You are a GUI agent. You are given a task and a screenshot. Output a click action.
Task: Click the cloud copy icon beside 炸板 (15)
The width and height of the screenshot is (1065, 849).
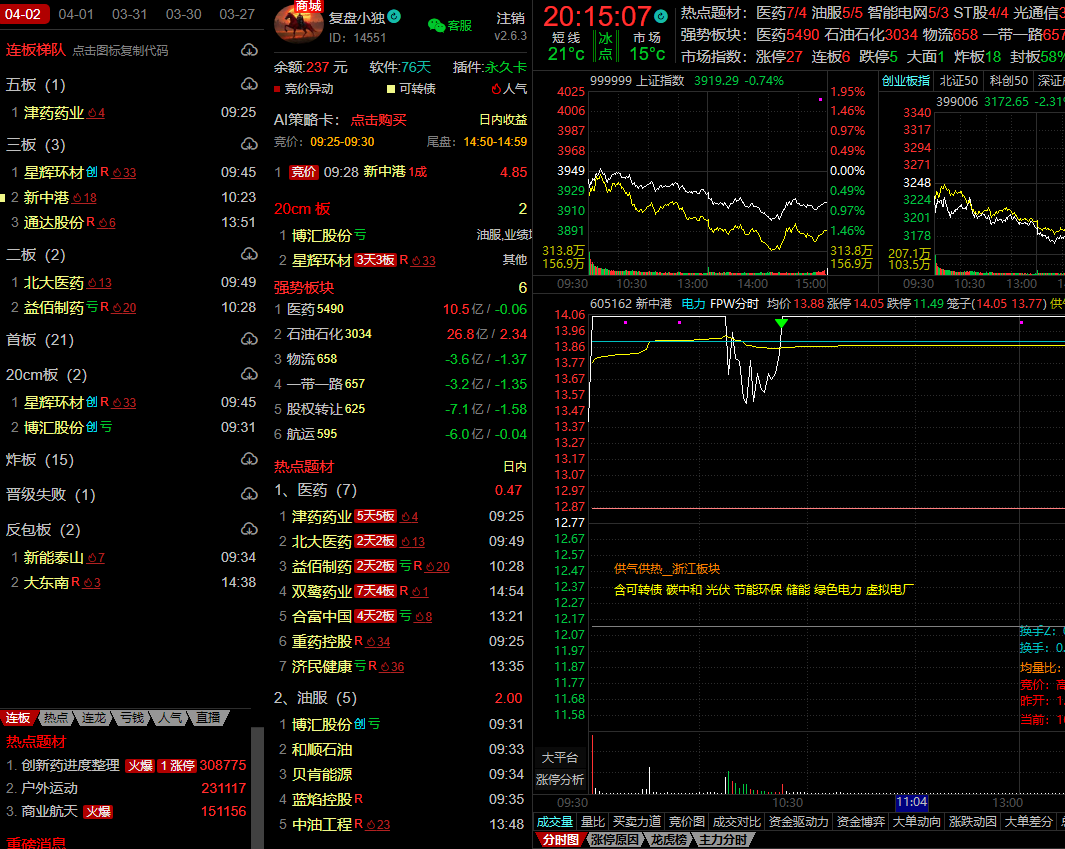coord(249,460)
